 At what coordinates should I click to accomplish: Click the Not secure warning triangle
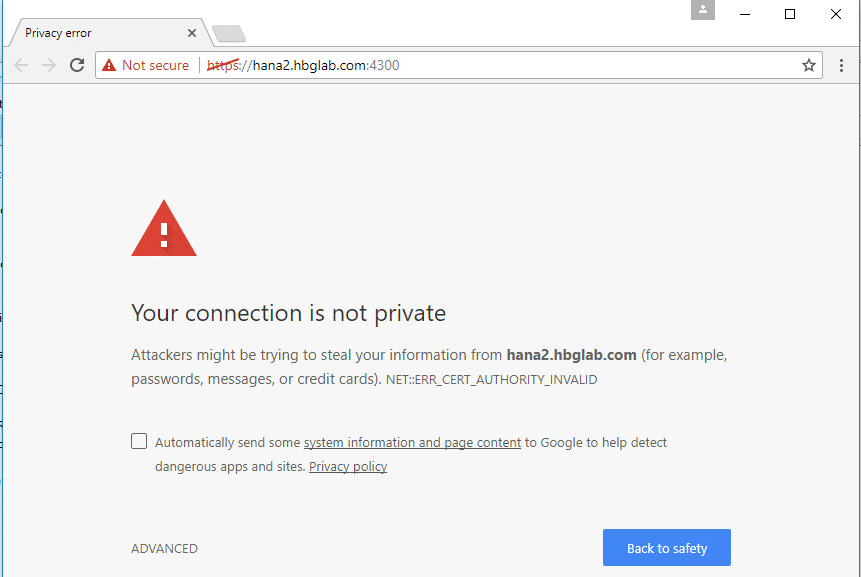[x=109, y=65]
